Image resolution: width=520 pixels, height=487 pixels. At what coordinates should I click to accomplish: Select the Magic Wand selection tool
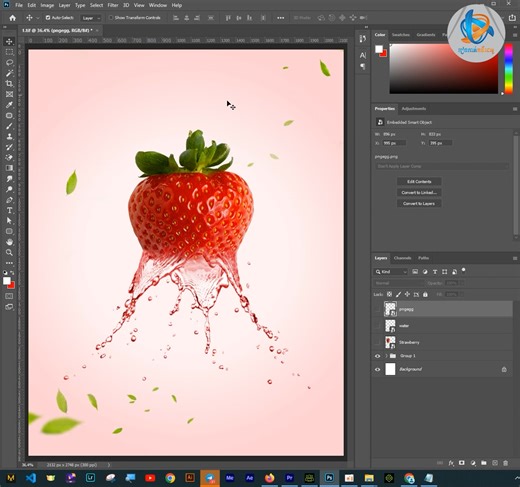tap(9, 73)
